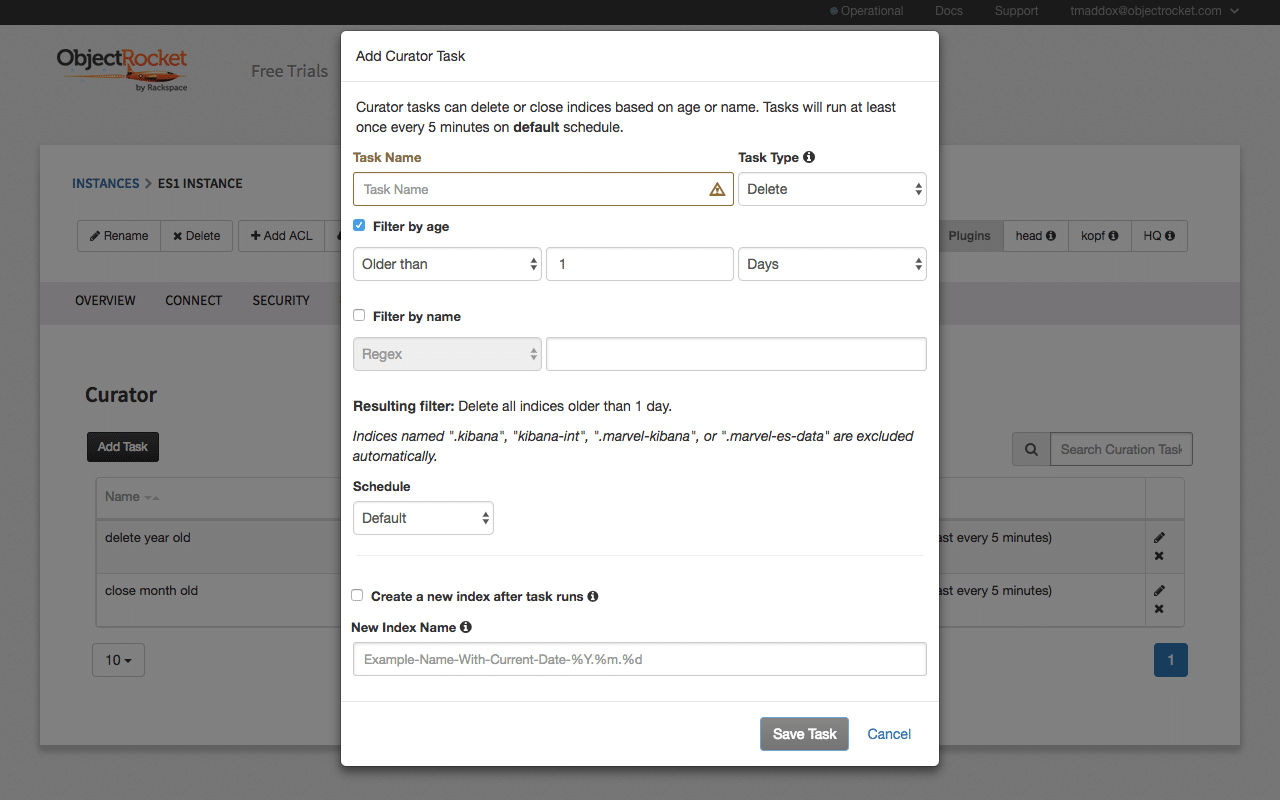Click the info icon after Create a new index
The height and width of the screenshot is (800, 1280).
coord(593,596)
